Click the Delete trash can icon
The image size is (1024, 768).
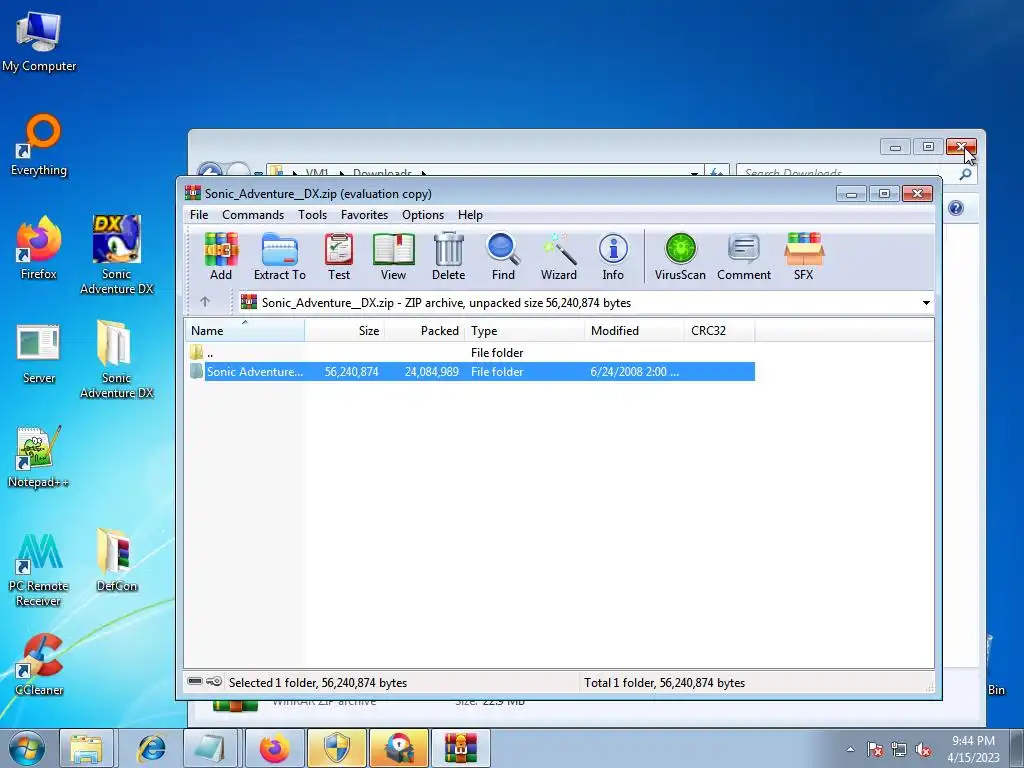coord(449,256)
